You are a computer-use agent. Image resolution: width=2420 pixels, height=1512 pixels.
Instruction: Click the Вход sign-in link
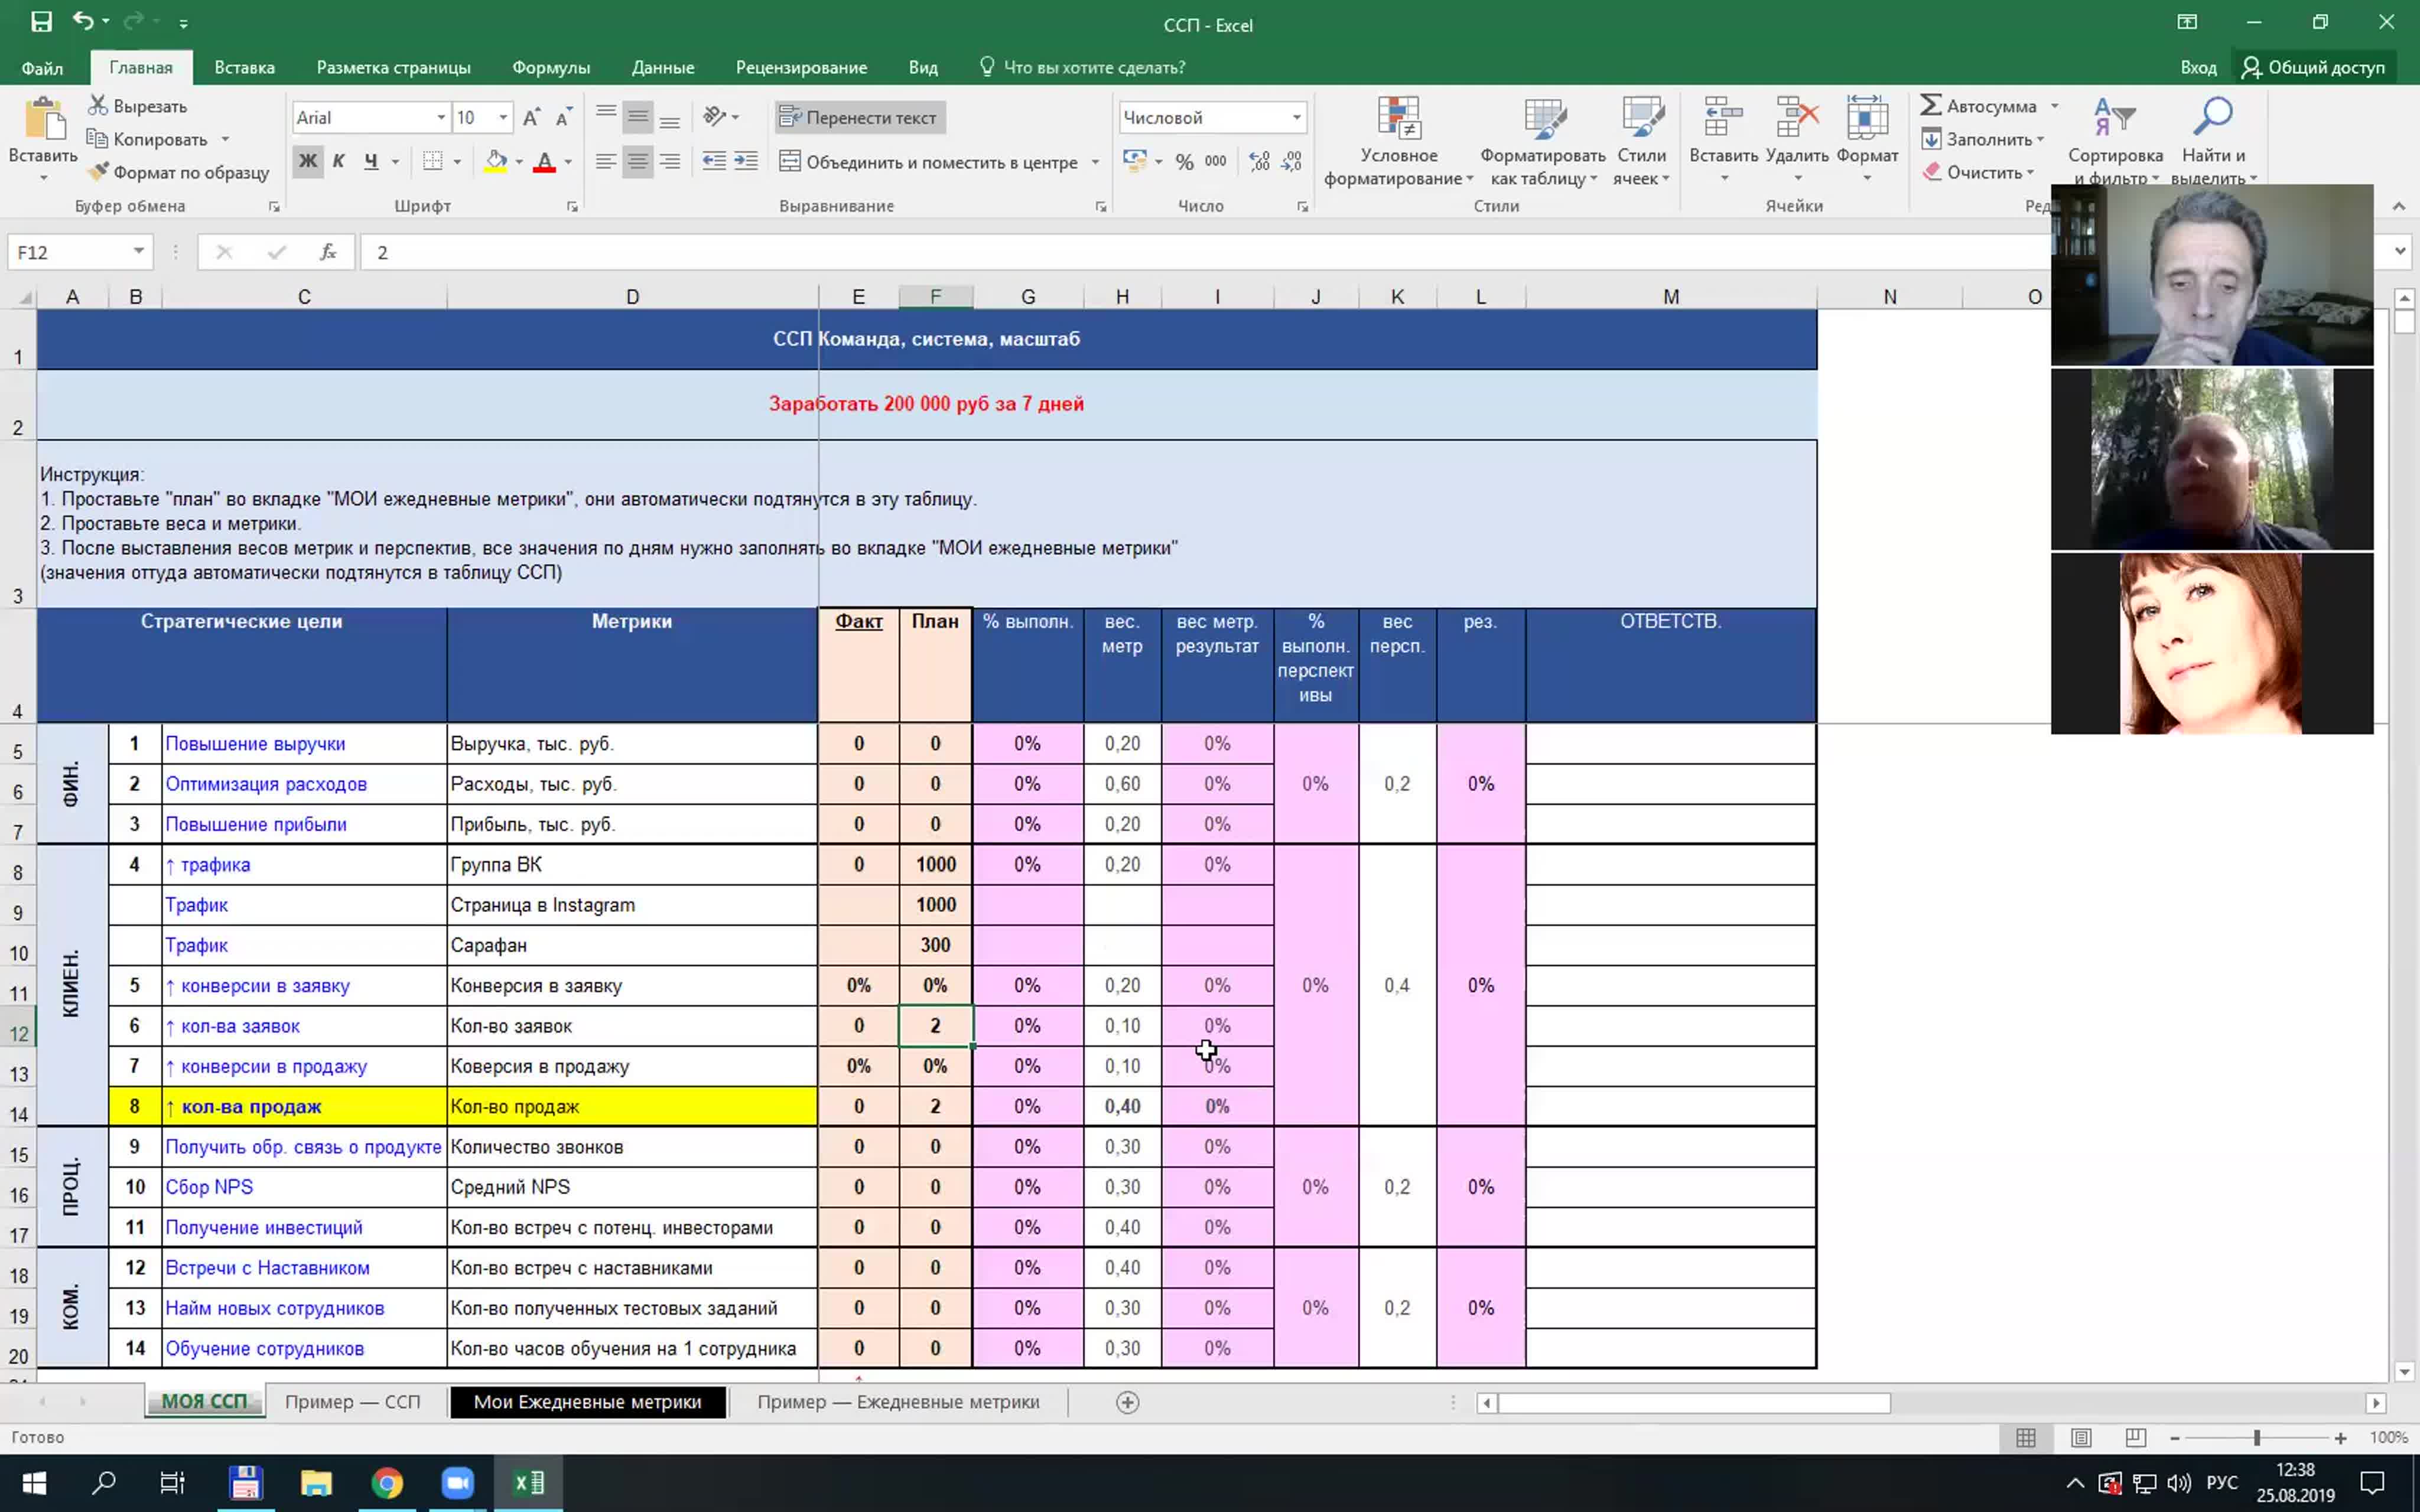[x=2198, y=67]
